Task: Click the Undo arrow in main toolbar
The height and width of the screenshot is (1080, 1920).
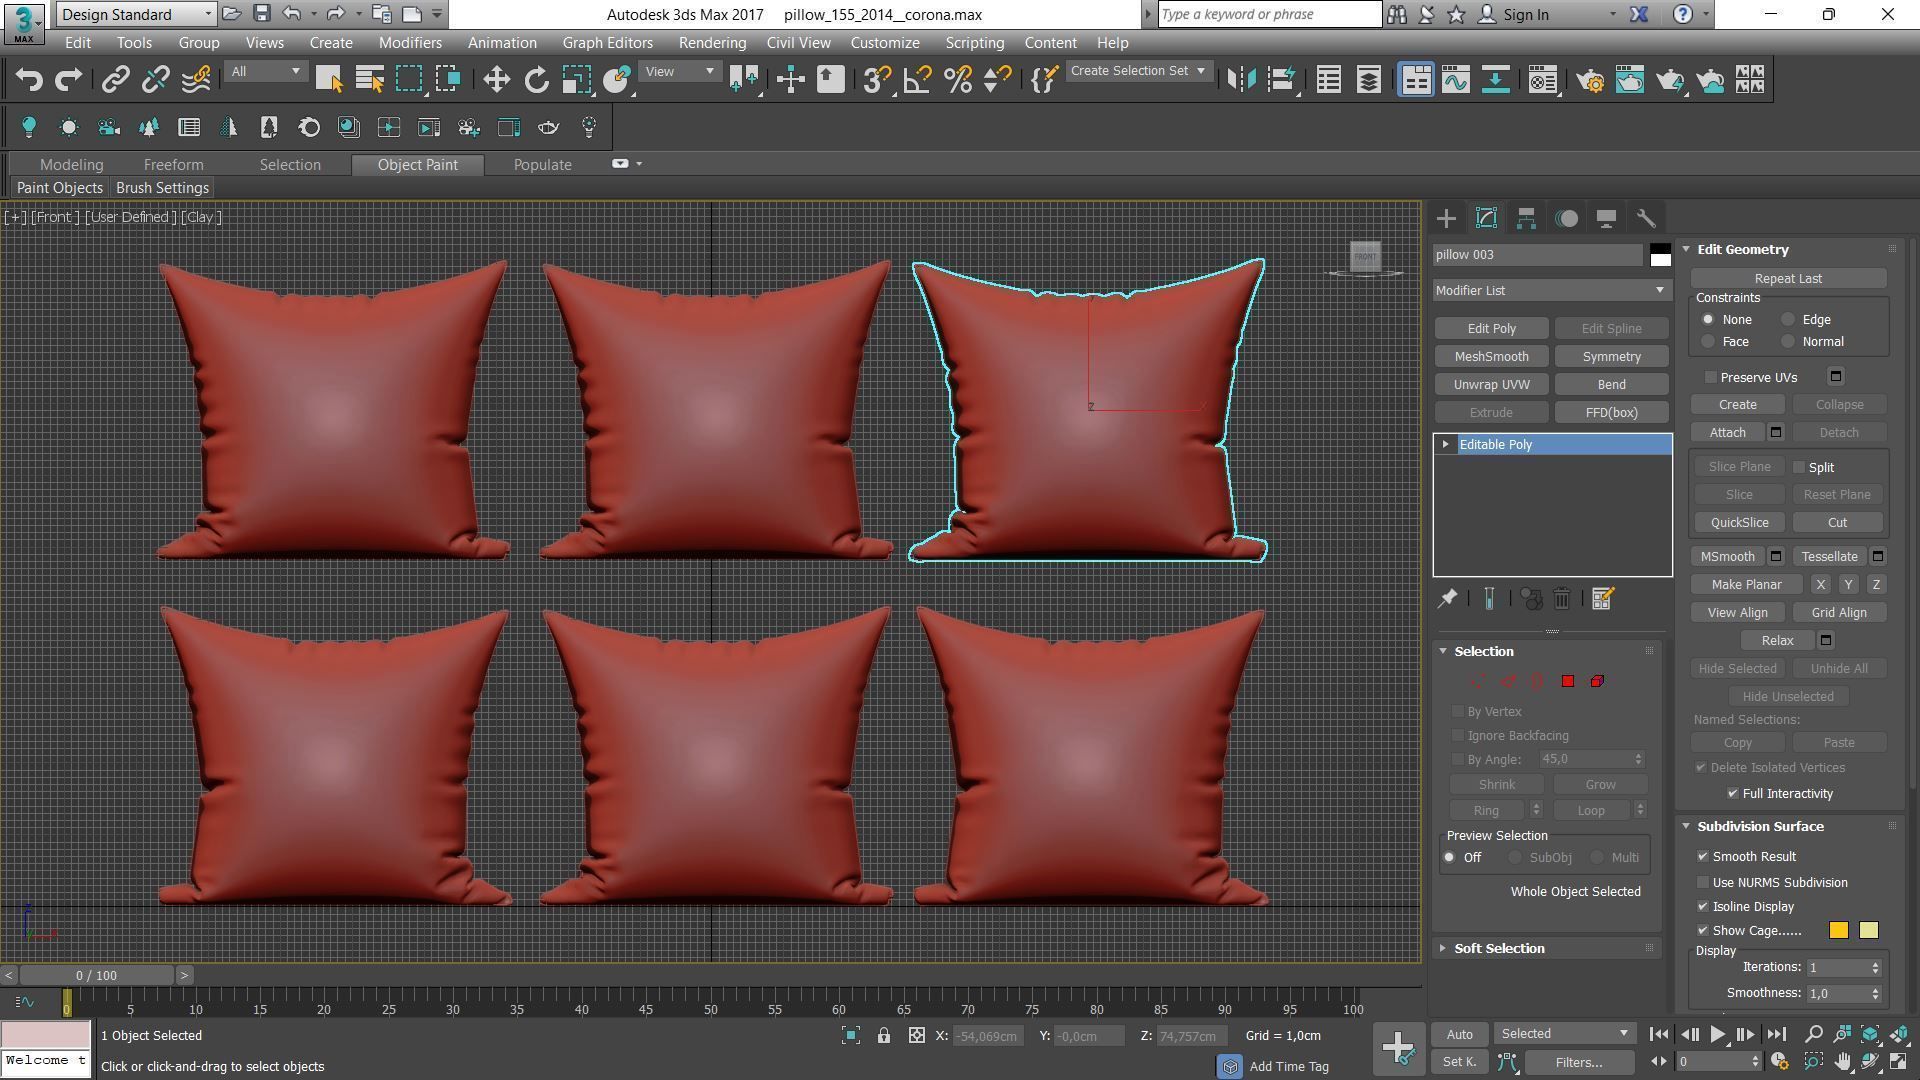Action: pyautogui.click(x=29, y=80)
